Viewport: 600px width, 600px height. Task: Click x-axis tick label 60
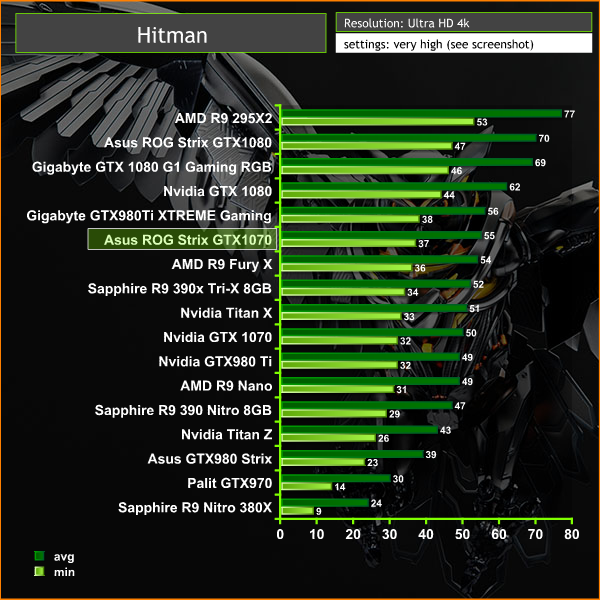(499, 534)
